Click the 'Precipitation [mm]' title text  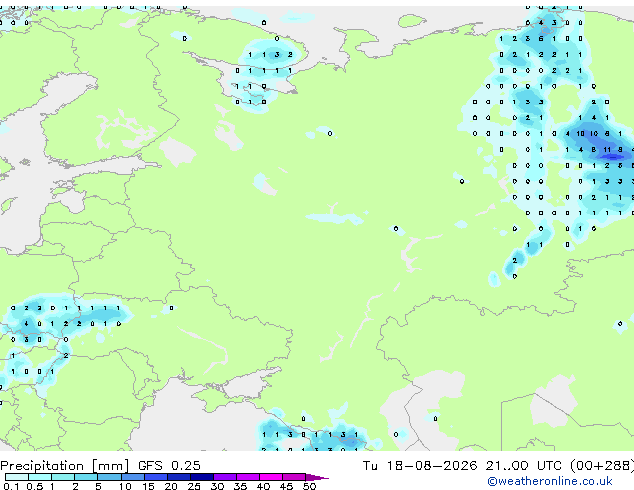65,466
